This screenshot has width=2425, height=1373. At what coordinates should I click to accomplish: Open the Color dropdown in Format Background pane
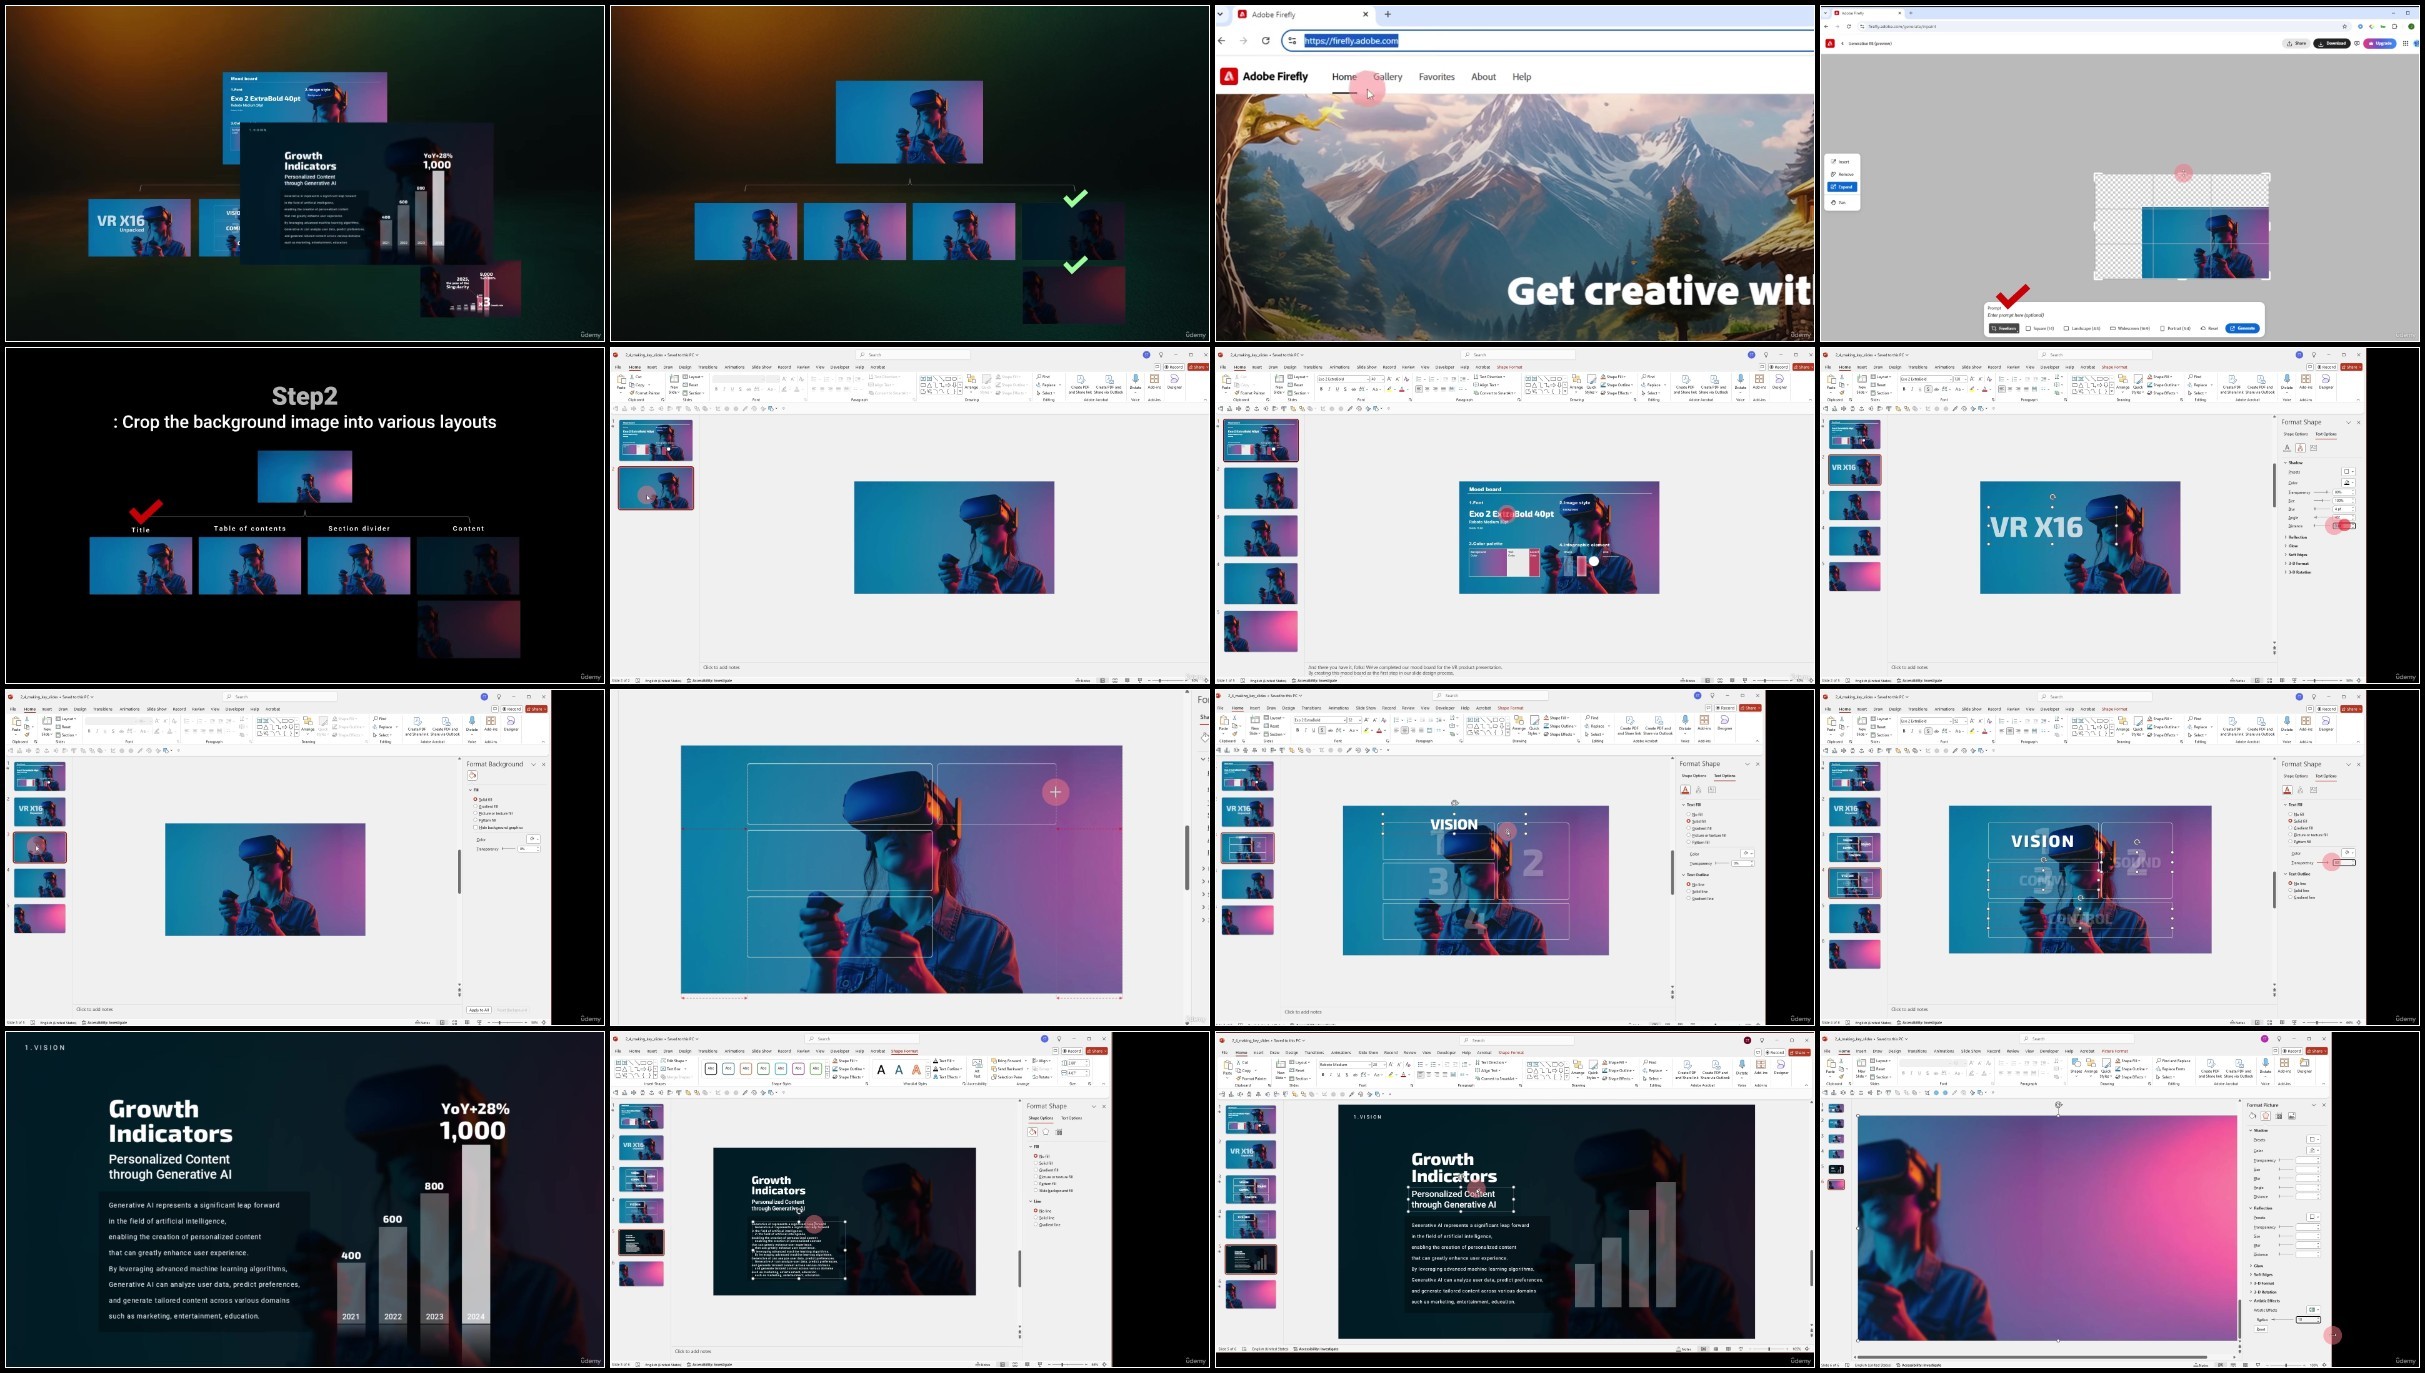533,839
